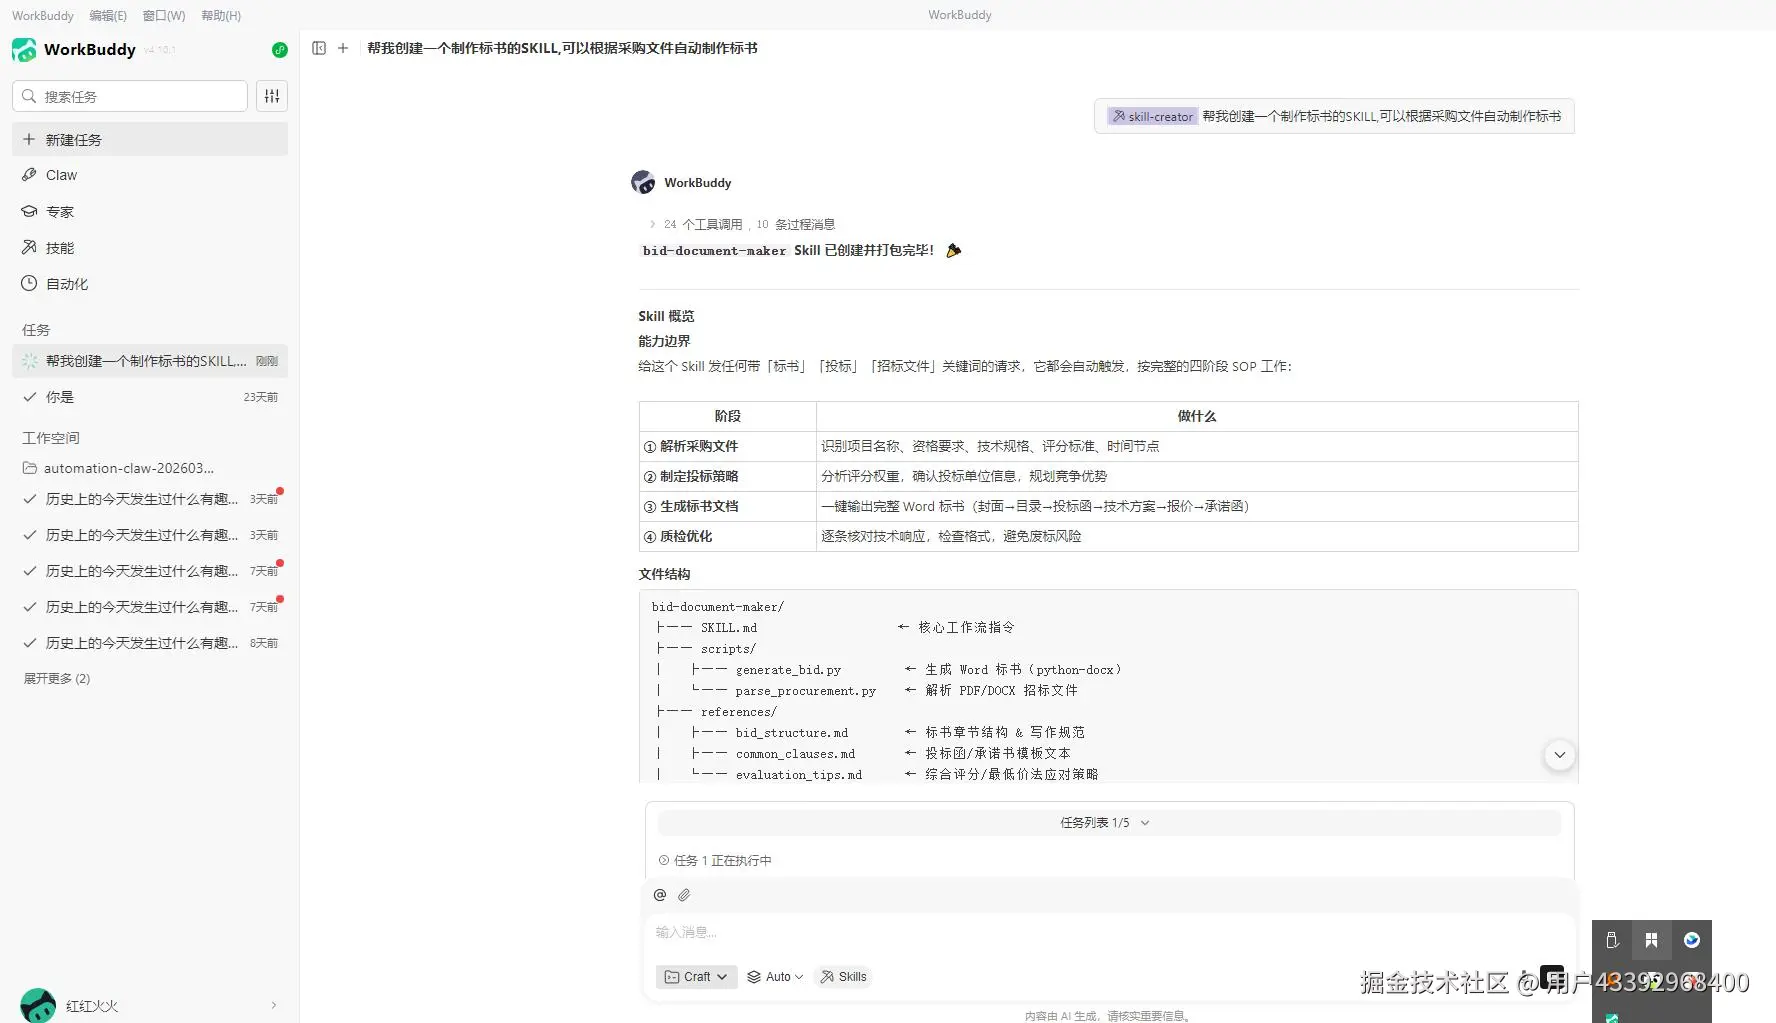The image size is (1776, 1023).
Task: Click SKILL.md in file structure
Action: pyautogui.click(x=729, y=628)
